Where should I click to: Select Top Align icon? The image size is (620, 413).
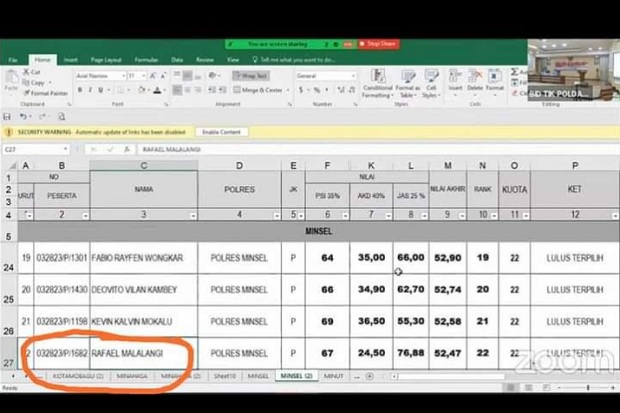pyautogui.click(x=177, y=76)
